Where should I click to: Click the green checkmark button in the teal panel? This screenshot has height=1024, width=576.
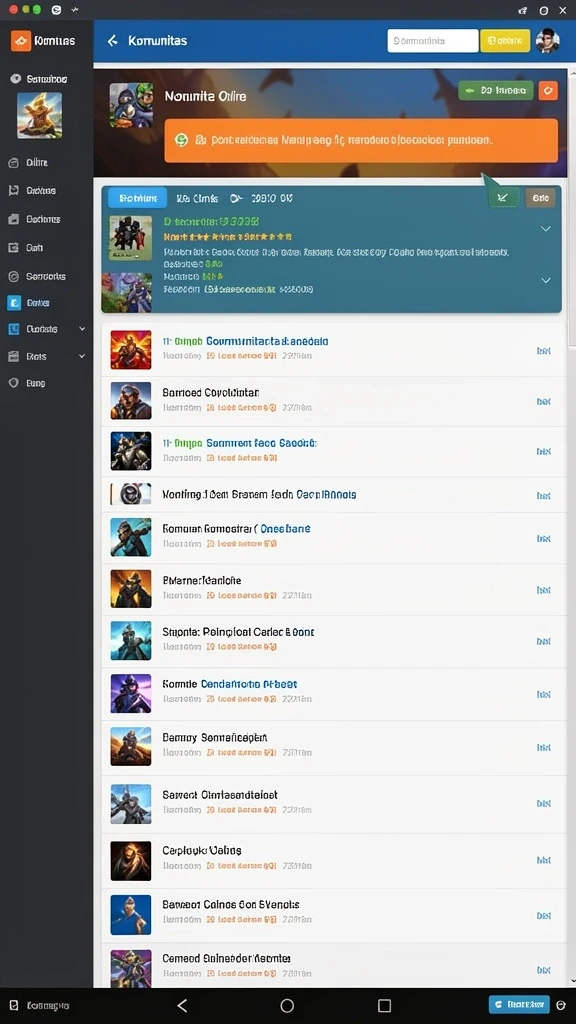coord(503,197)
